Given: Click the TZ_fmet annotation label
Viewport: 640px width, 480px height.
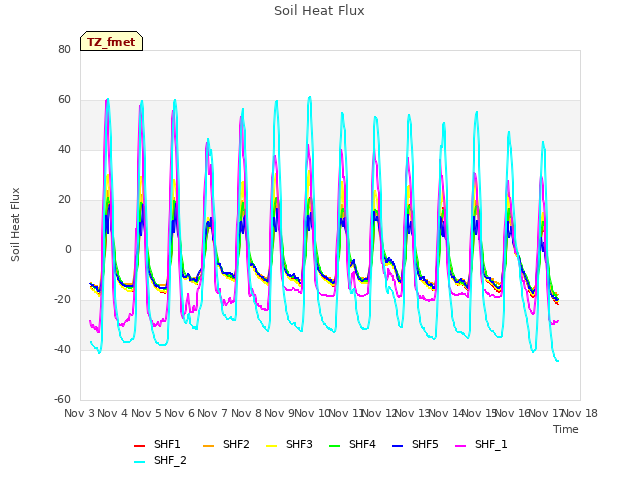Looking at the screenshot, I should 111,41.
